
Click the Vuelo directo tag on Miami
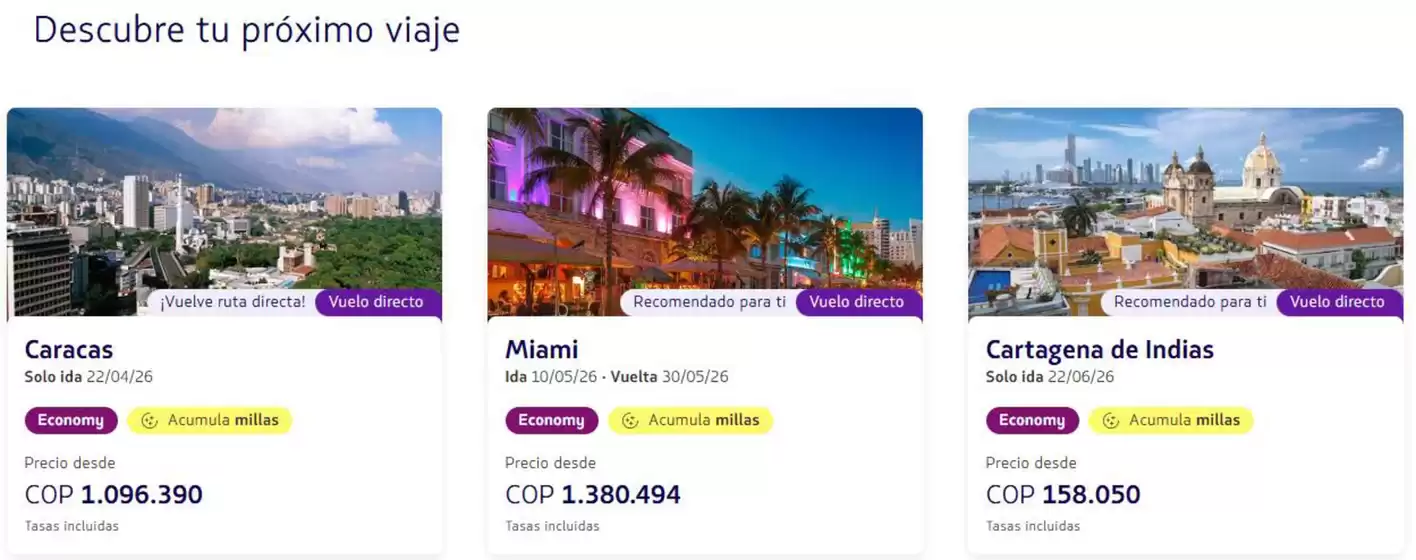coord(857,302)
